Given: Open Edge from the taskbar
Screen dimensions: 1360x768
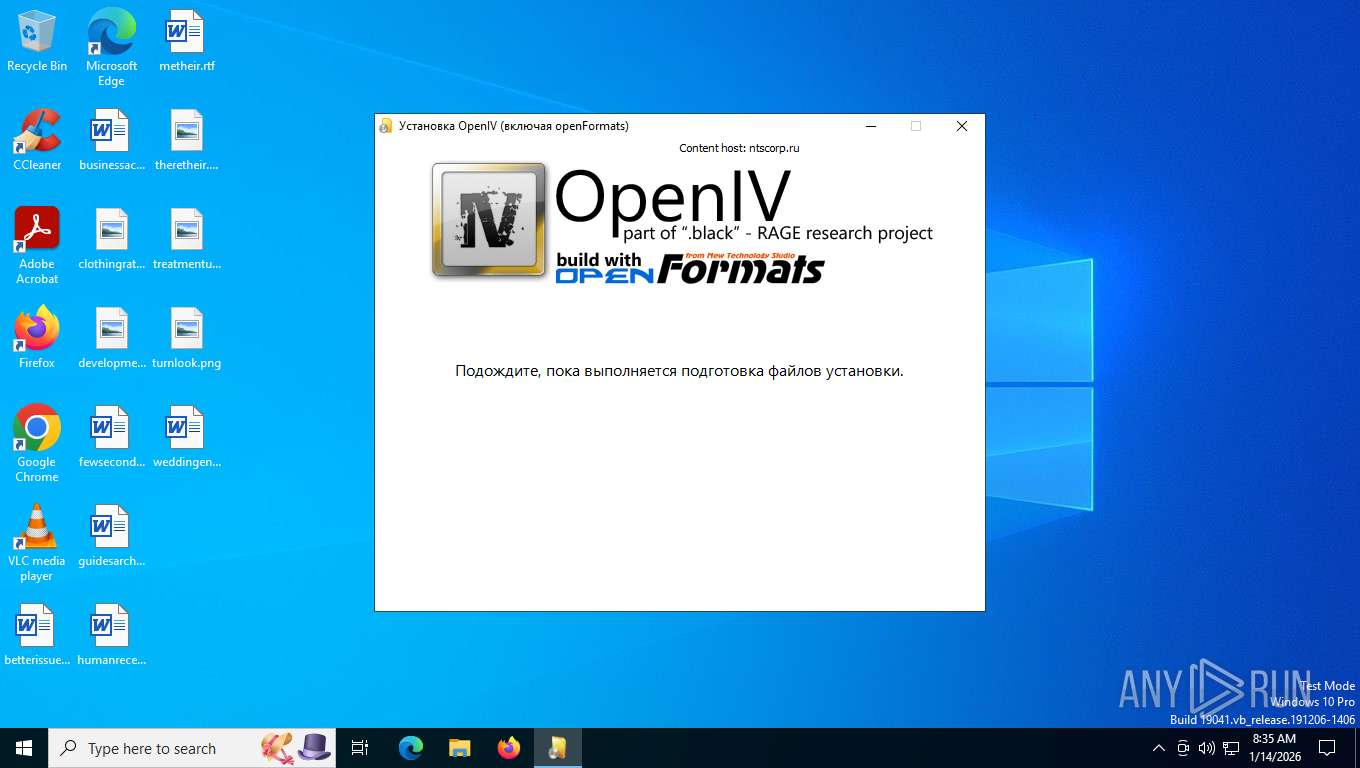Looking at the screenshot, I should (x=411, y=748).
